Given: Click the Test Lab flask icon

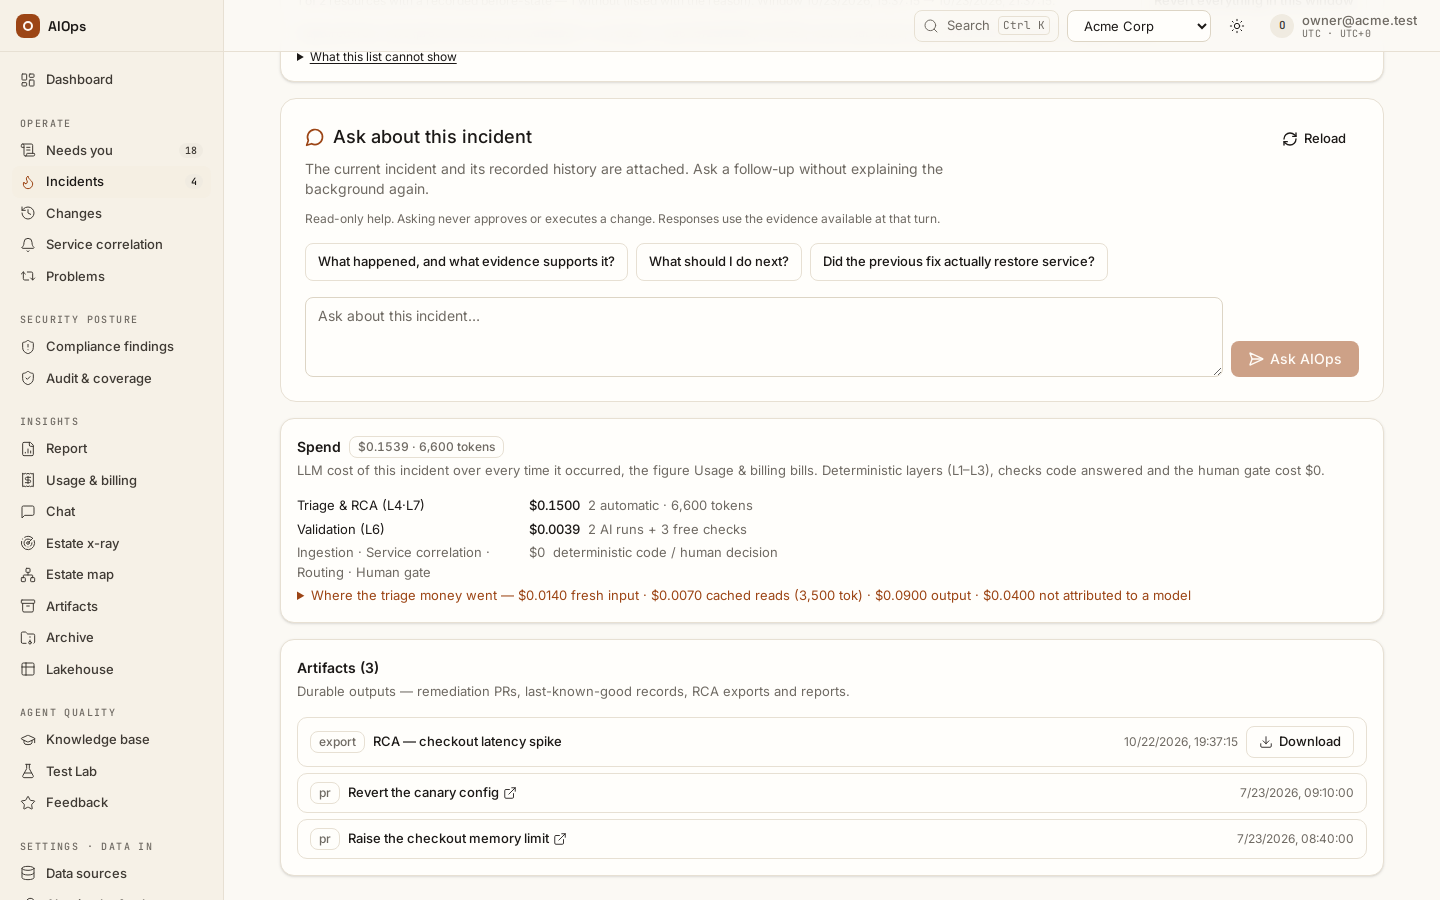Looking at the screenshot, I should pyautogui.click(x=28, y=772).
